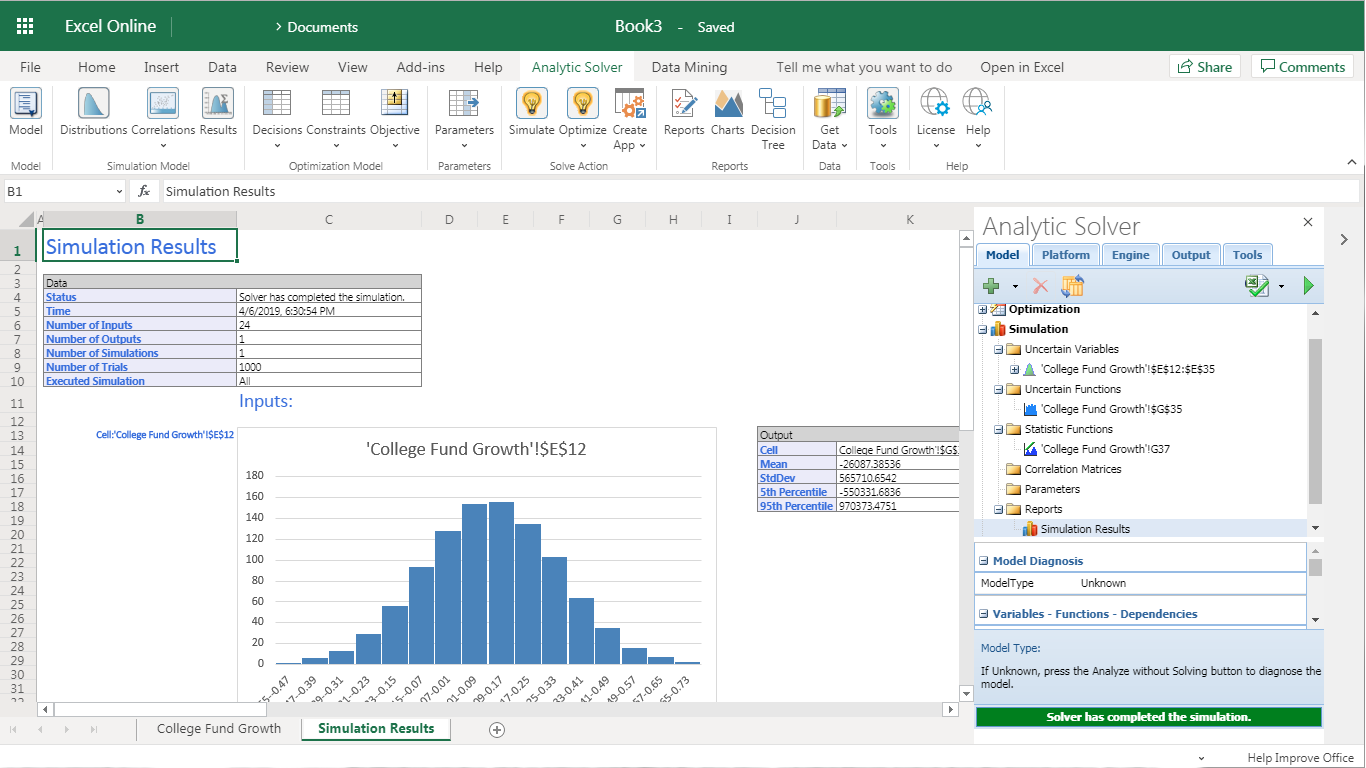
Task: Click the Share button
Action: pyautogui.click(x=1204, y=67)
